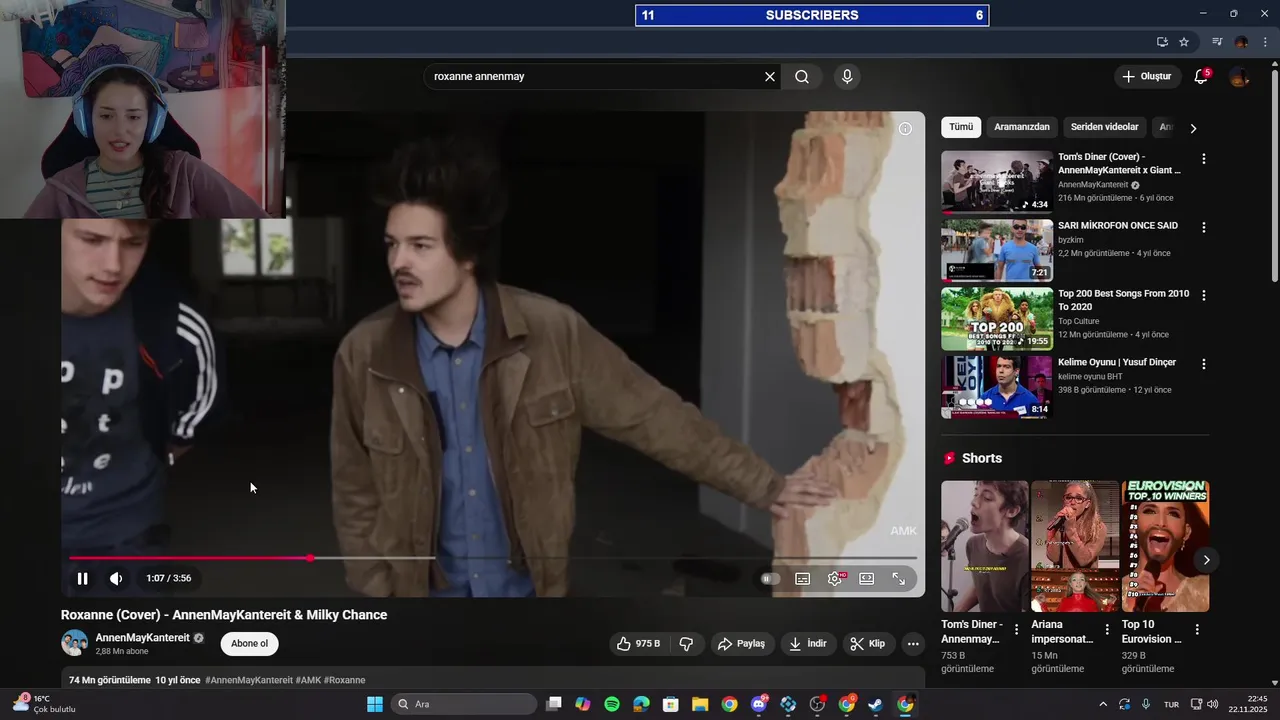
Task: Share the video with Paylaş
Action: [x=742, y=644]
